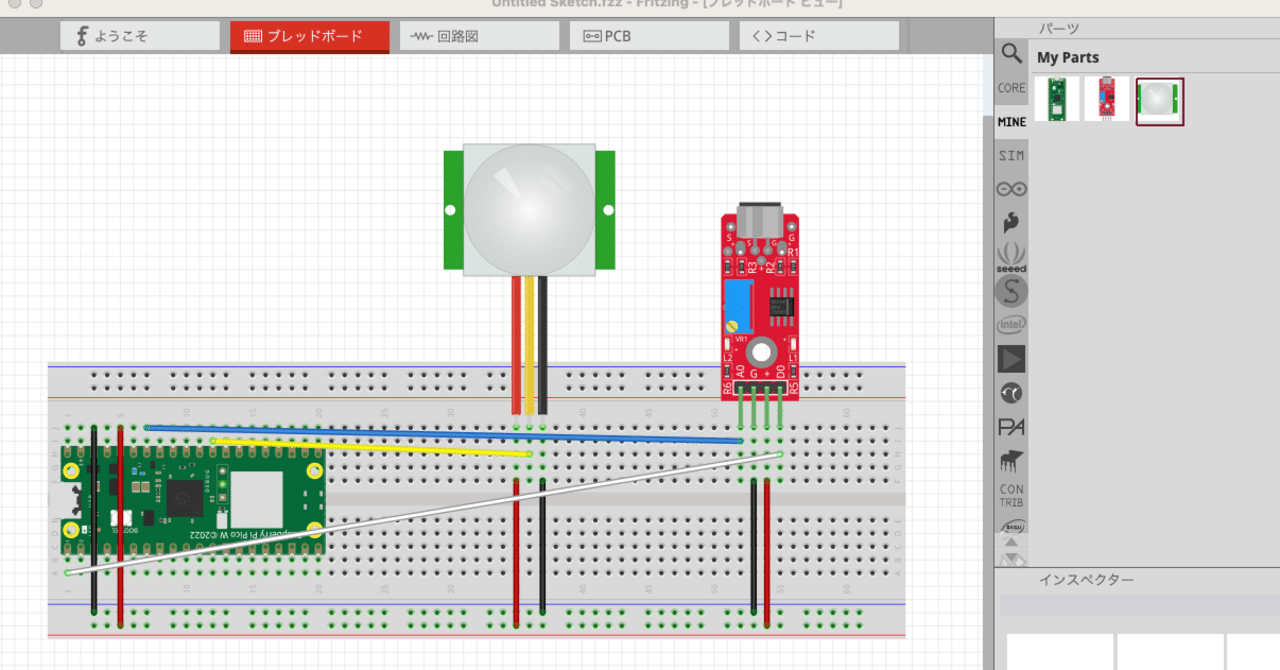The width and height of the screenshot is (1280, 670).
Task: Select the red touch sensor module thumbnail
Action: pyautogui.click(x=1108, y=99)
